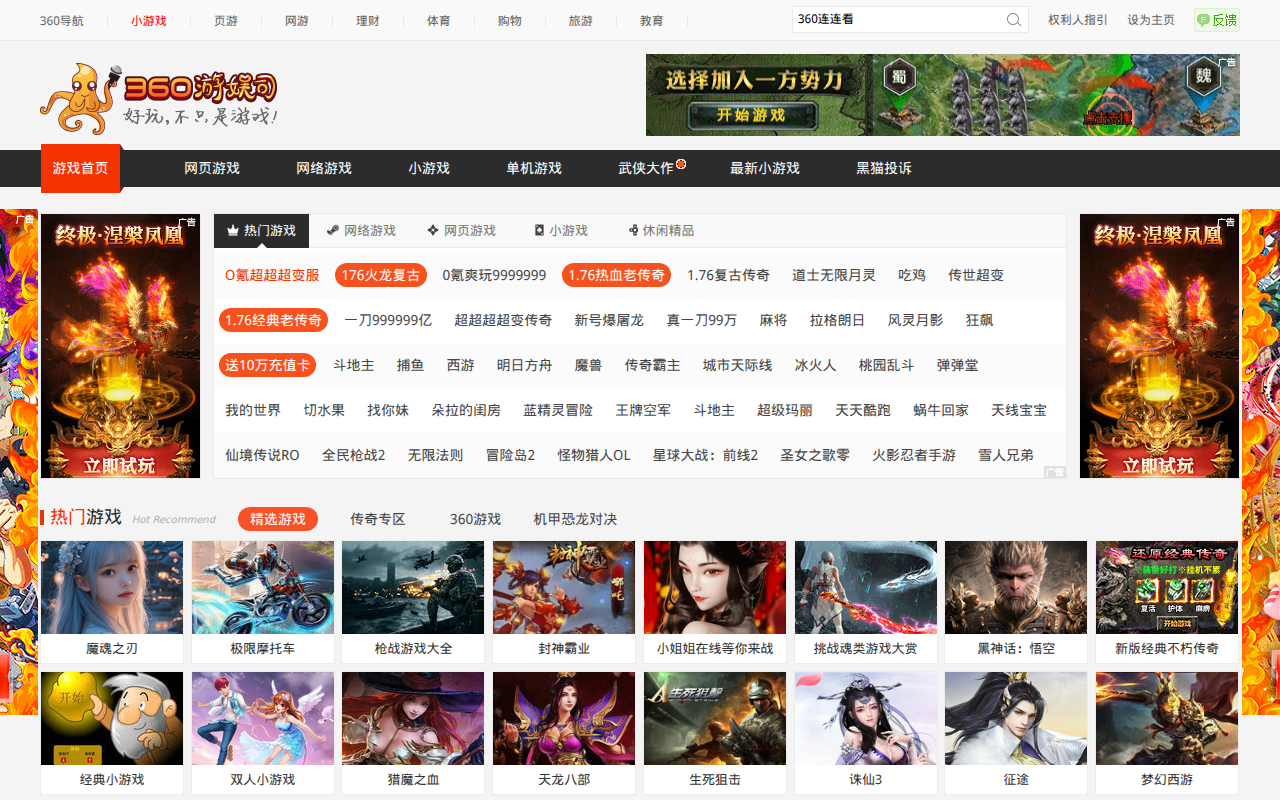Switch to 传奇专区 game filter

(377, 519)
